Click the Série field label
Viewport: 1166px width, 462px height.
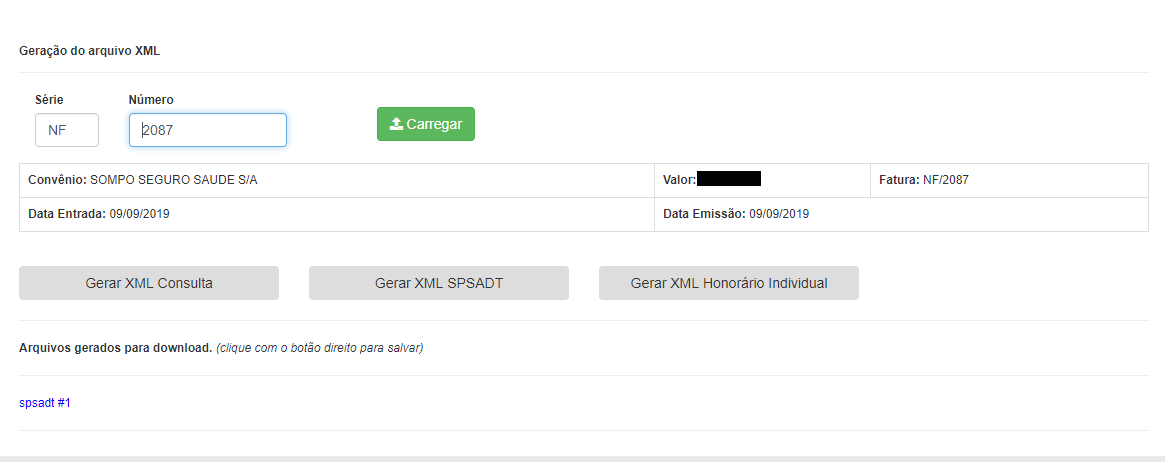(49, 99)
